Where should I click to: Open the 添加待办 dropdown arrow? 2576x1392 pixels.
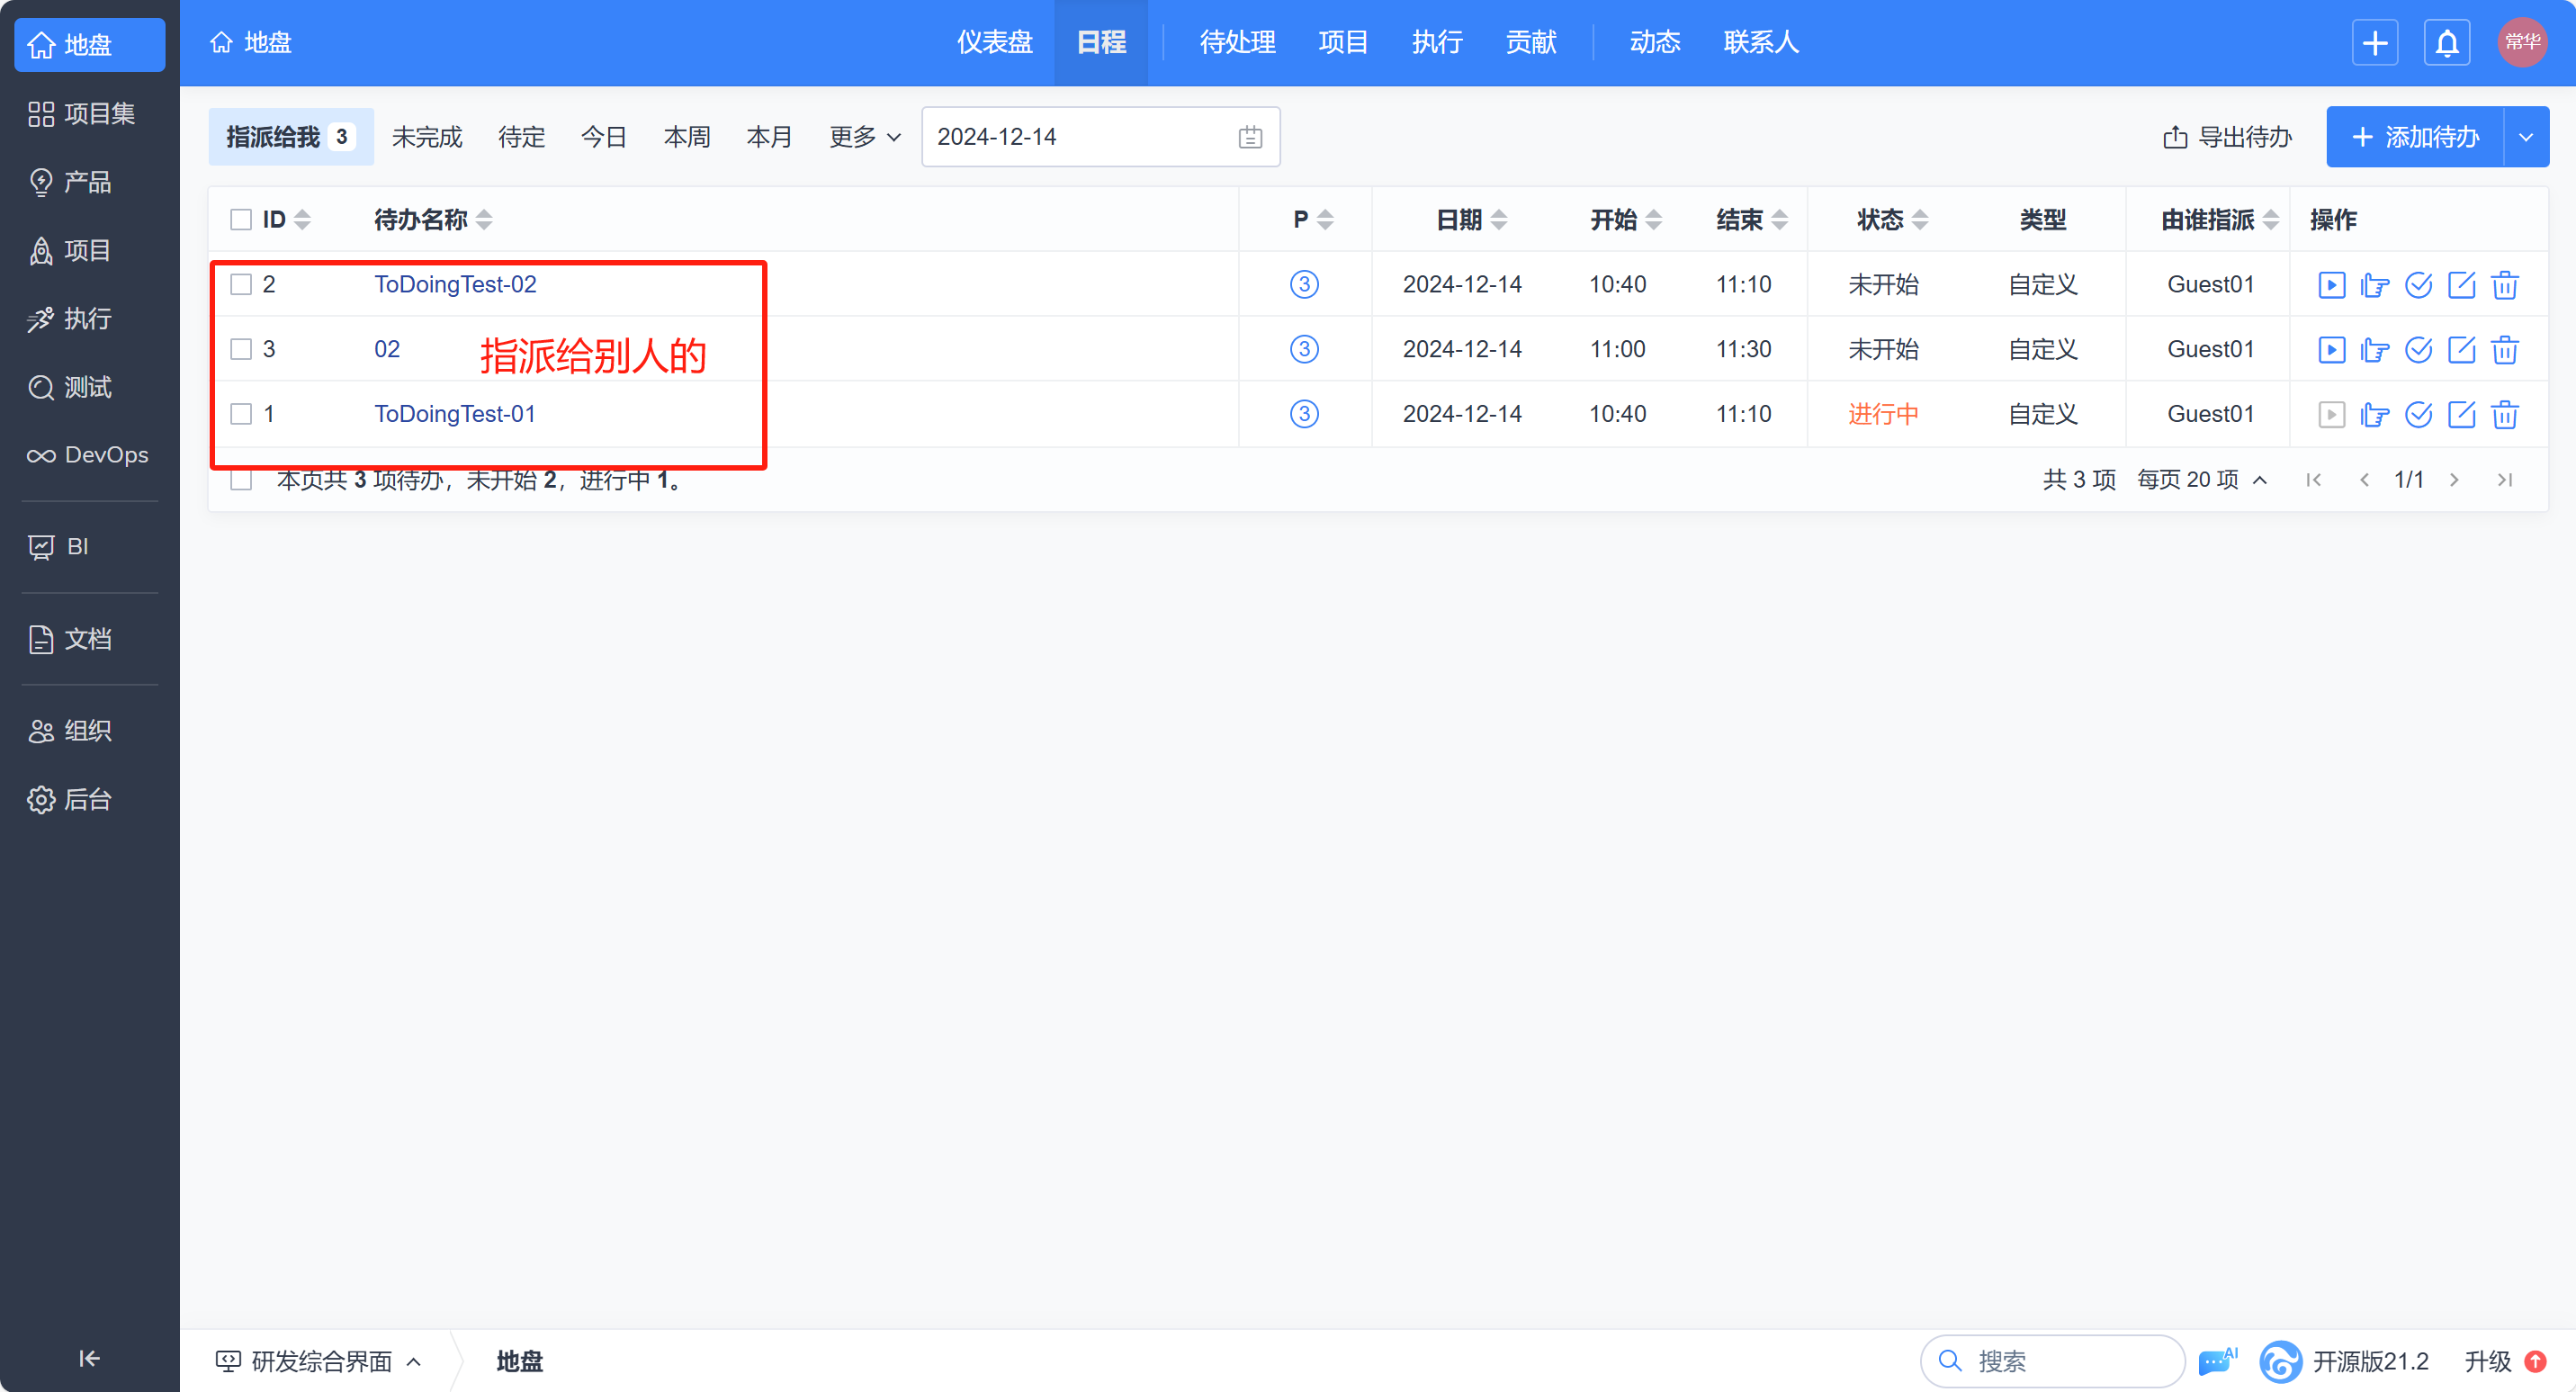tap(2526, 137)
